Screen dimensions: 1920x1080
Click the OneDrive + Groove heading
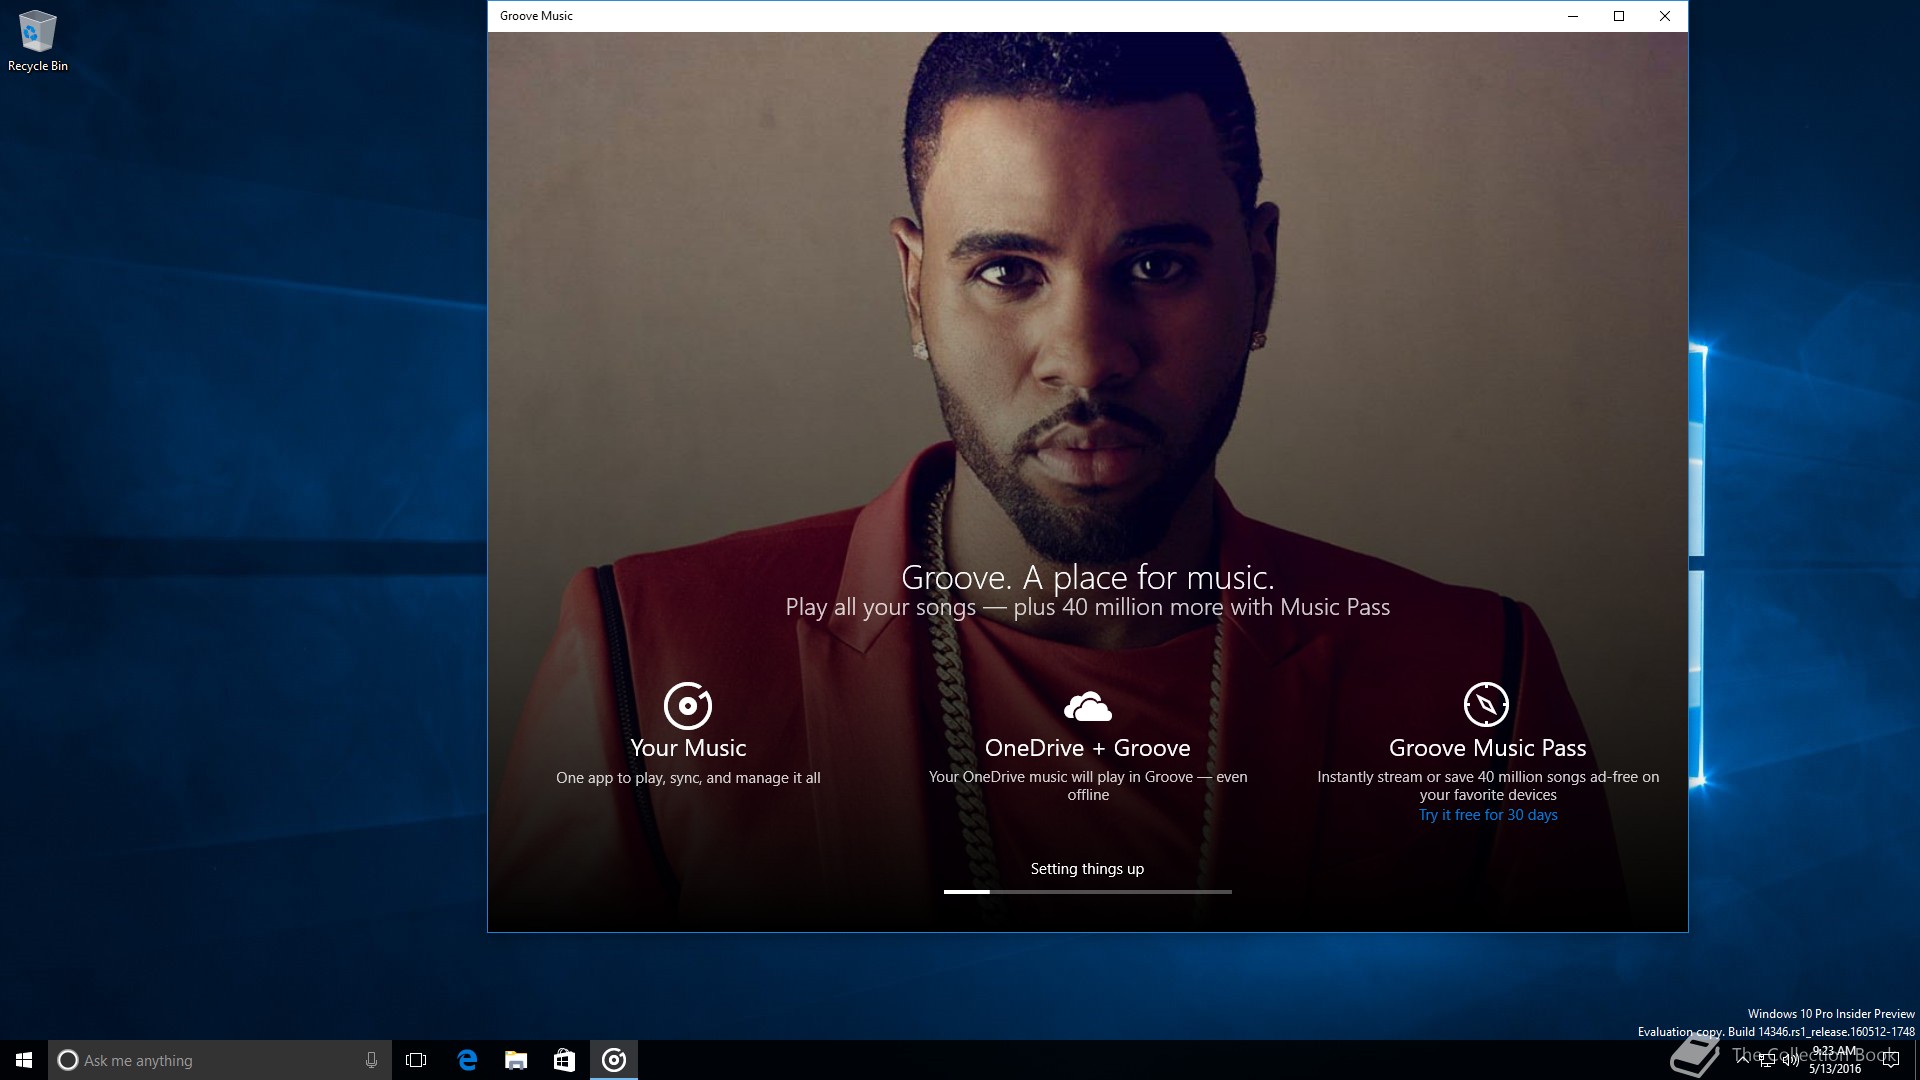tap(1088, 748)
